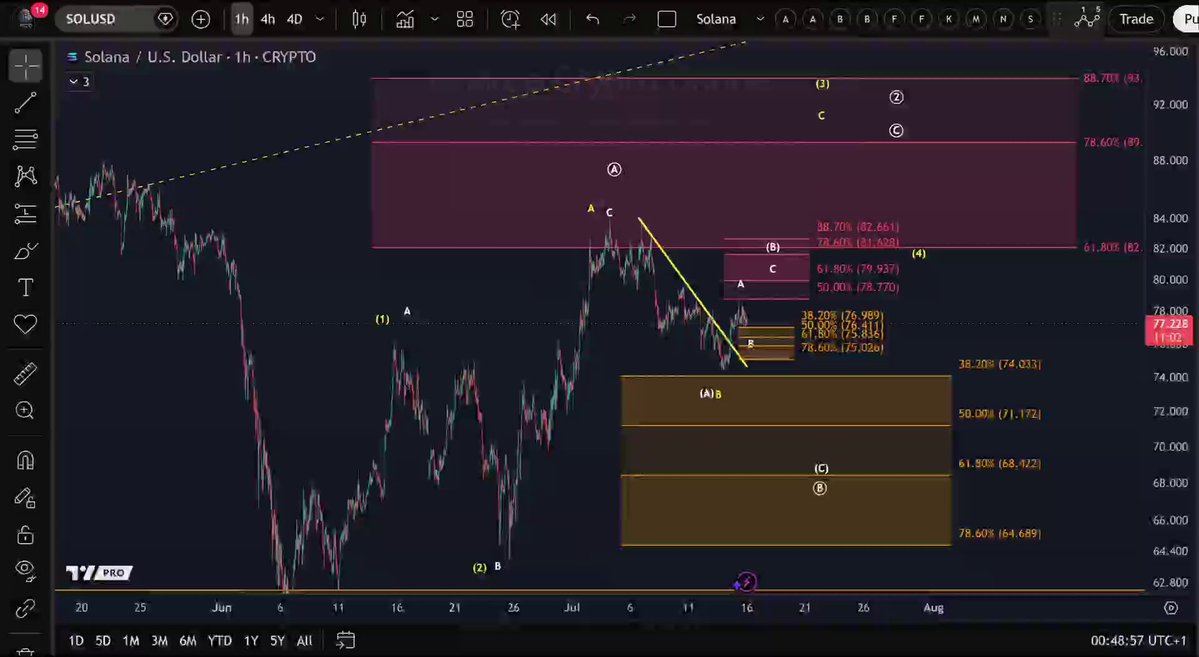The height and width of the screenshot is (657, 1199).
Task: Undo the last chart action
Action: click(x=593, y=19)
